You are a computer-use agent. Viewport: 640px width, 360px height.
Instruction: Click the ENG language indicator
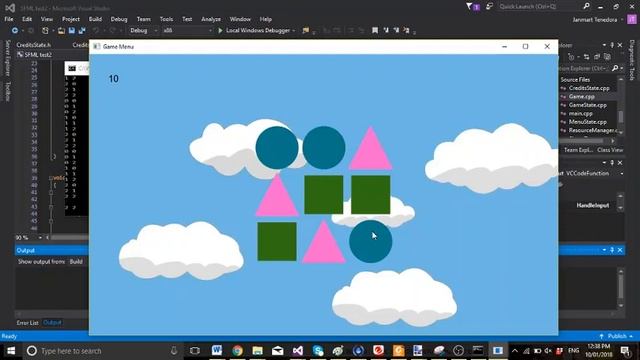click(x=573, y=351)
